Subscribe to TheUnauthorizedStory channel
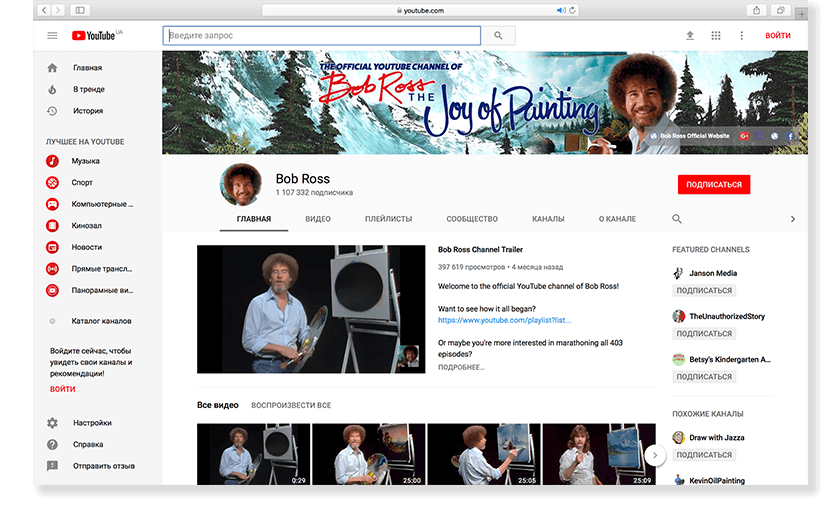This screenshot has width=840, height=510. pyautogui.click(x=704, y=334)
